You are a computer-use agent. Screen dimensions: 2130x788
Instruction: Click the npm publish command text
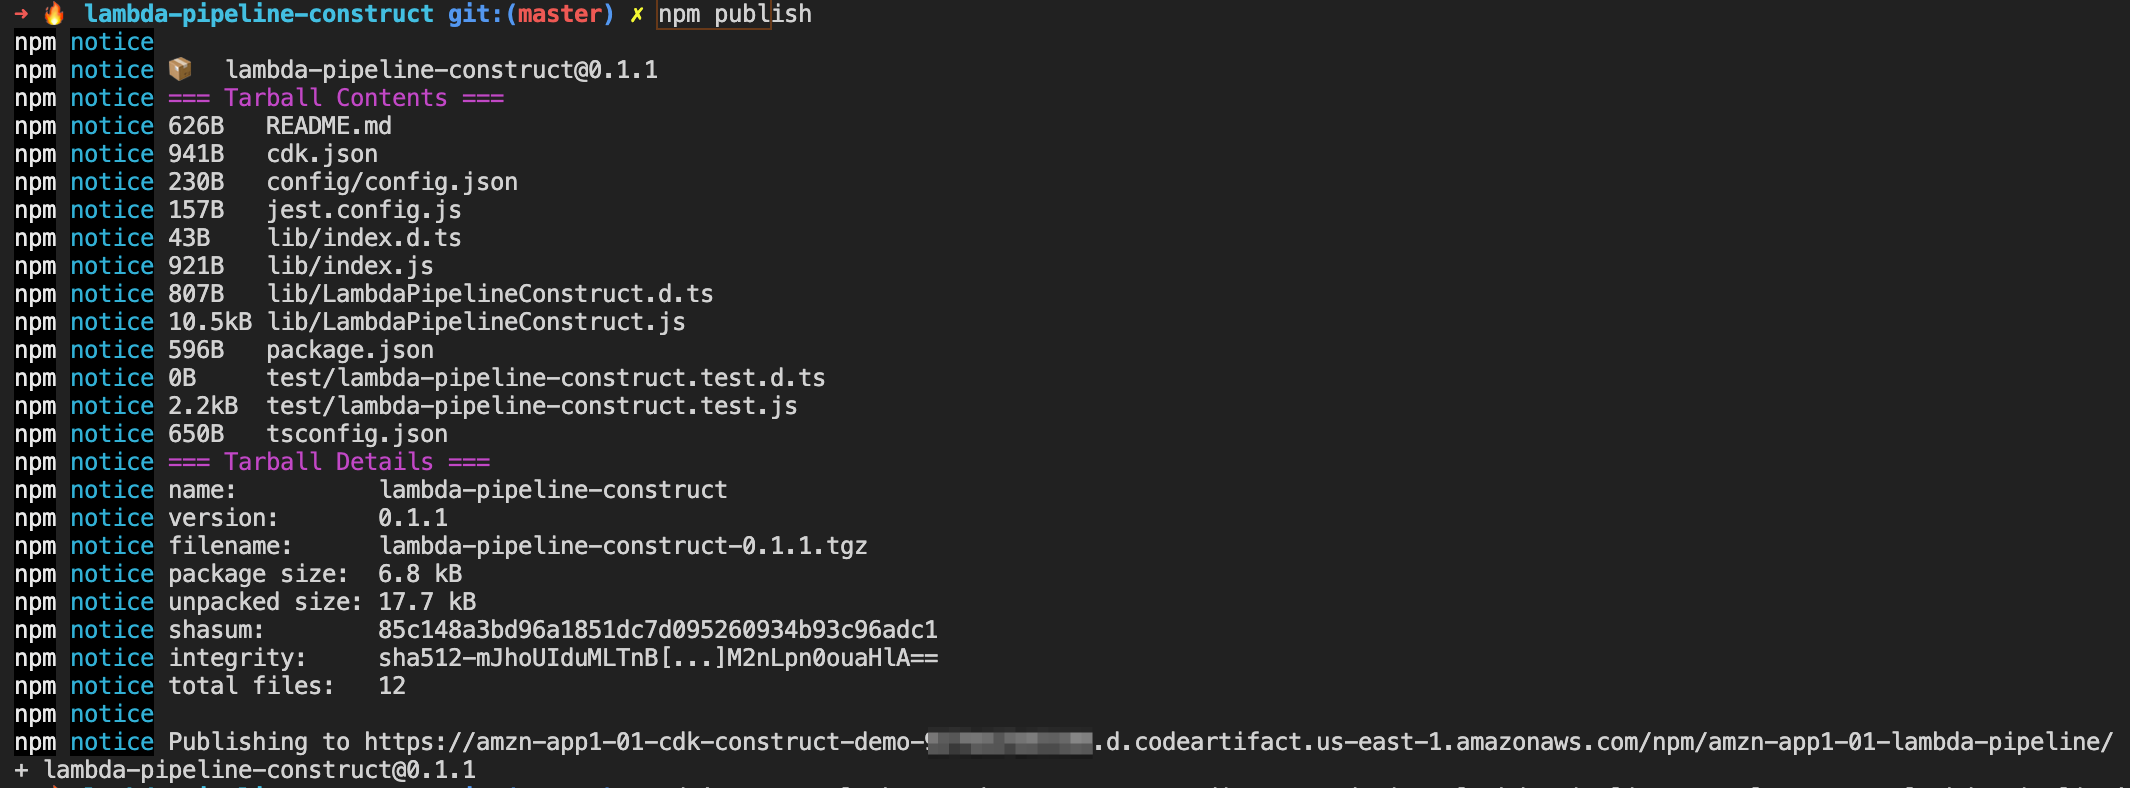pos(735,14)
